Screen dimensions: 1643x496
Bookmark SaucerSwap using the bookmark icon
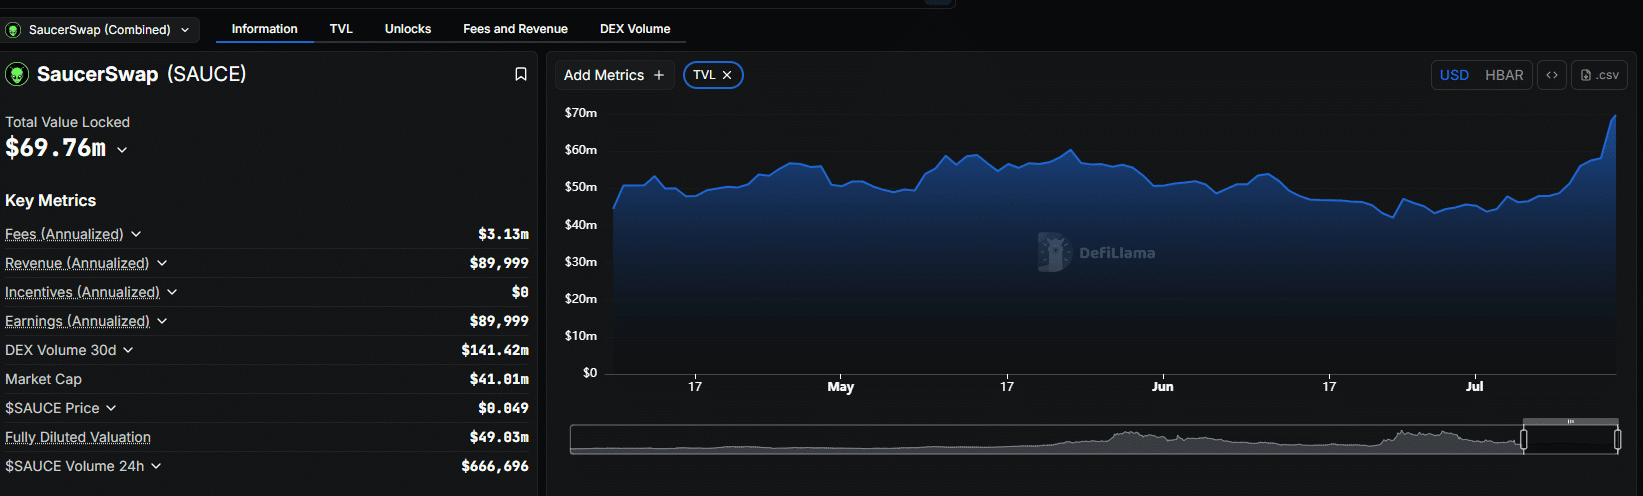[x=520, y=75]
